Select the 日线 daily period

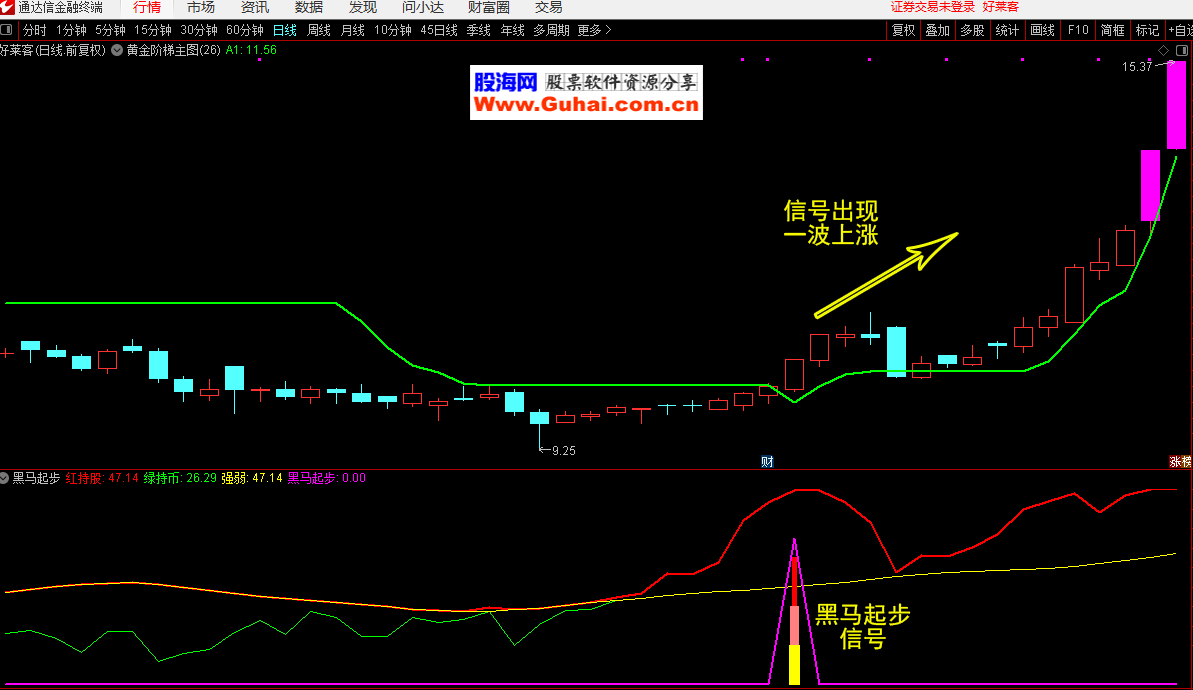[x=285, y=30]
